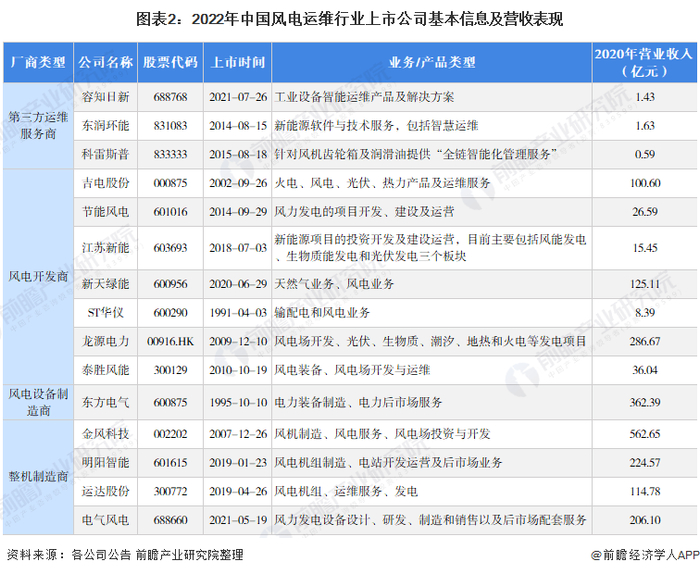Click the 风电开发商 category cell
Viewport: 700px width, 574px height.
(38, 276)
